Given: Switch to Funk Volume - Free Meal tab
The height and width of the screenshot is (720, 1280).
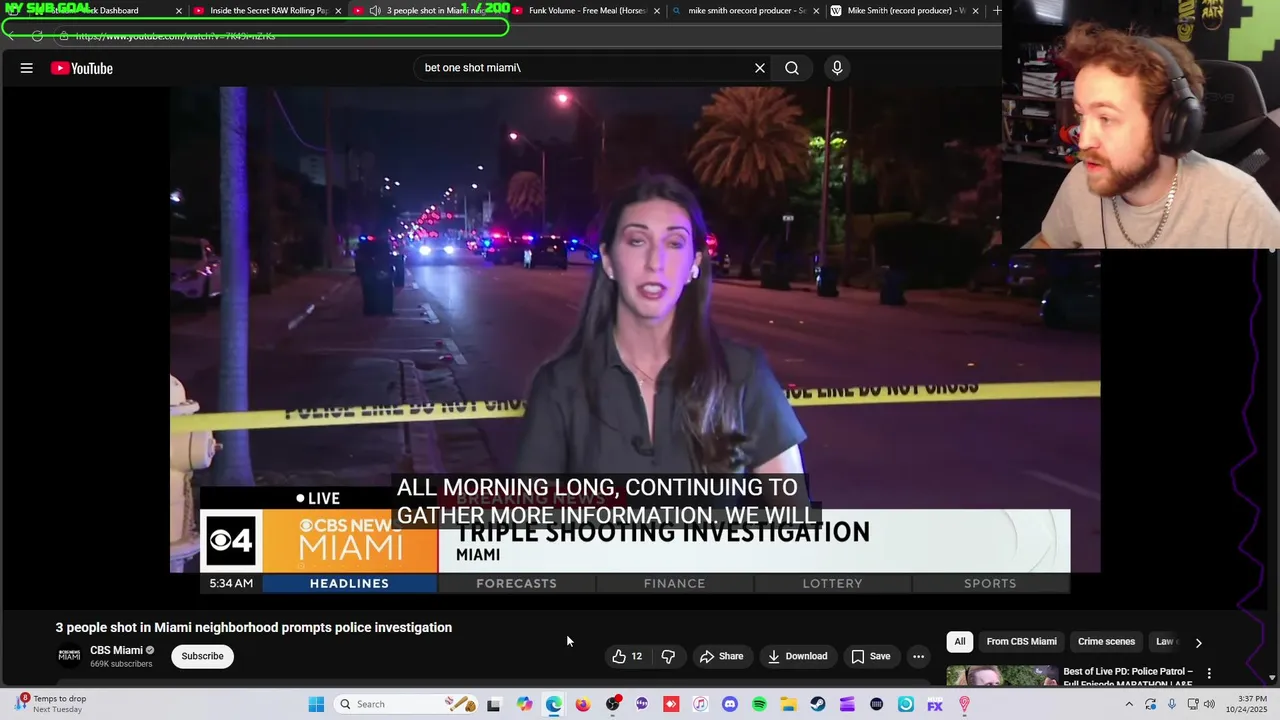Looking at the screenshot, I should coord(586,11).
